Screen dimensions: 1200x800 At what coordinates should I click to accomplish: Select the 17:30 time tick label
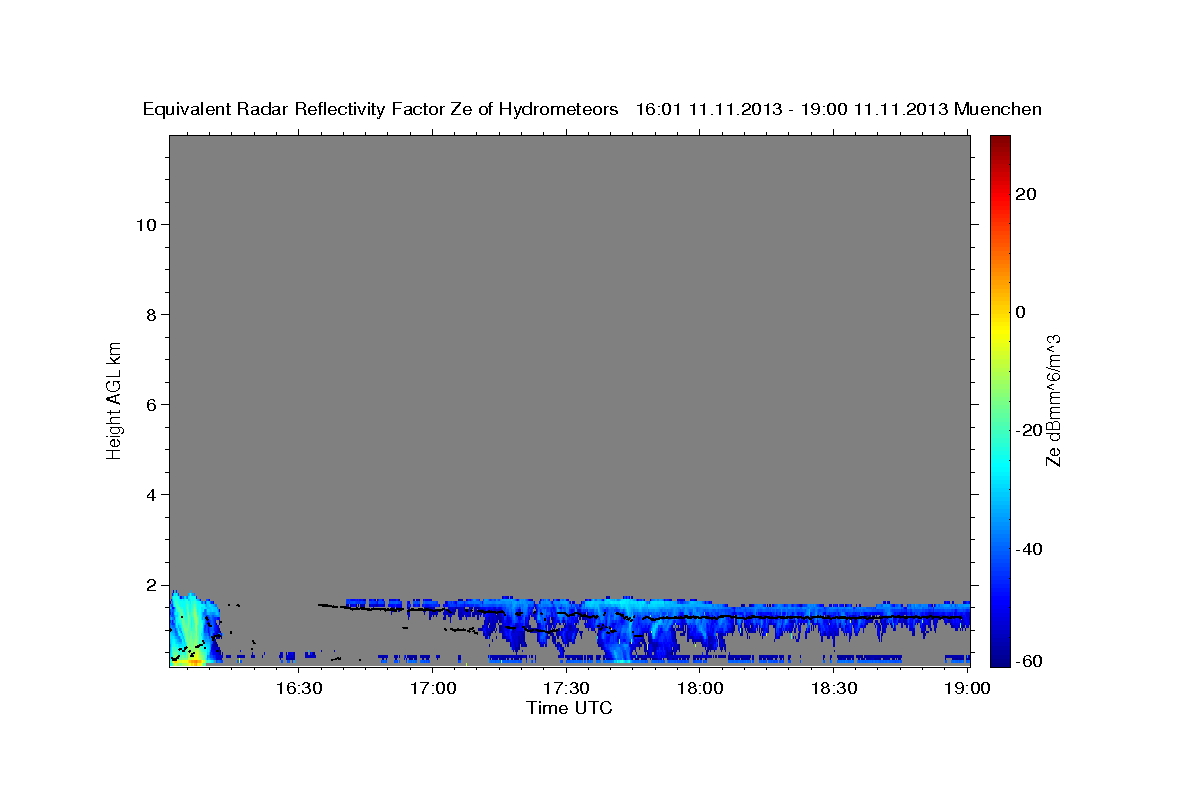pos(567,688)
